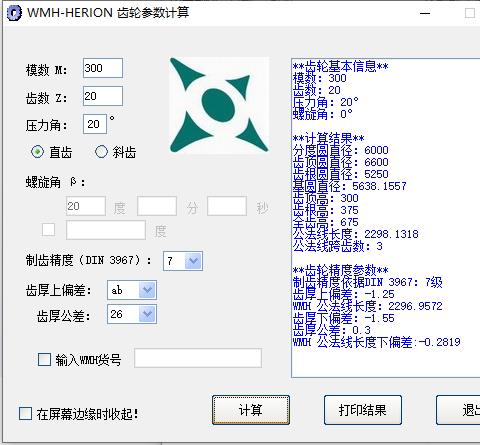
Task: Click the WMH货号 text field
Action: click(198, 358)
